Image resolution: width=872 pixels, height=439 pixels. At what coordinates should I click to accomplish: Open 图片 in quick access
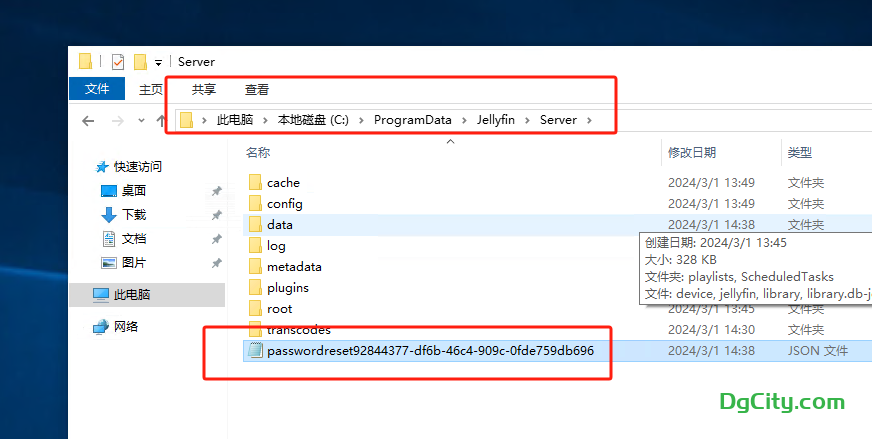click(133, 263)
